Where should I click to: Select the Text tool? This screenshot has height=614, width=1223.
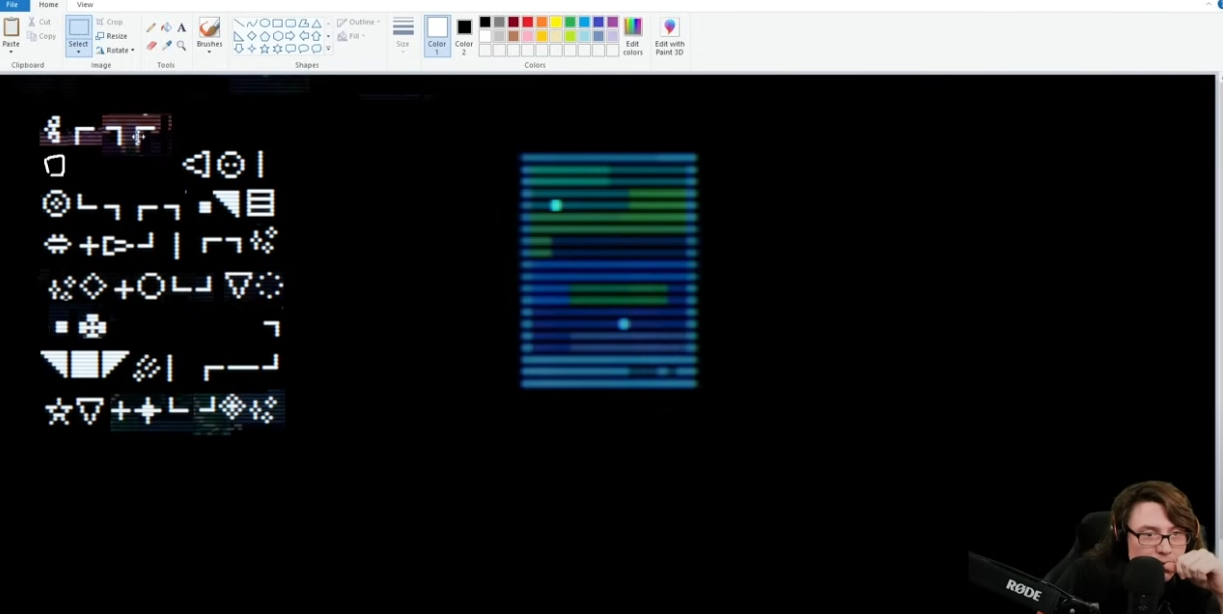coord(181,28)
